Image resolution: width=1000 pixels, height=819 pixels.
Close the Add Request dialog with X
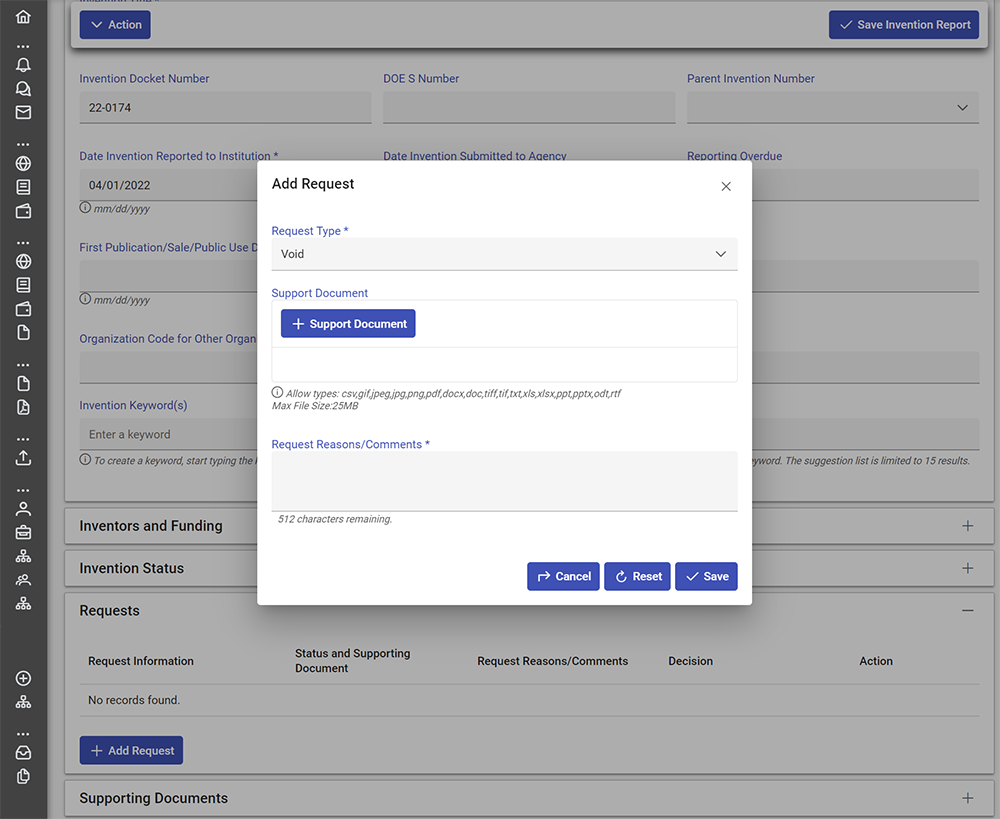(x=726, y=186)
